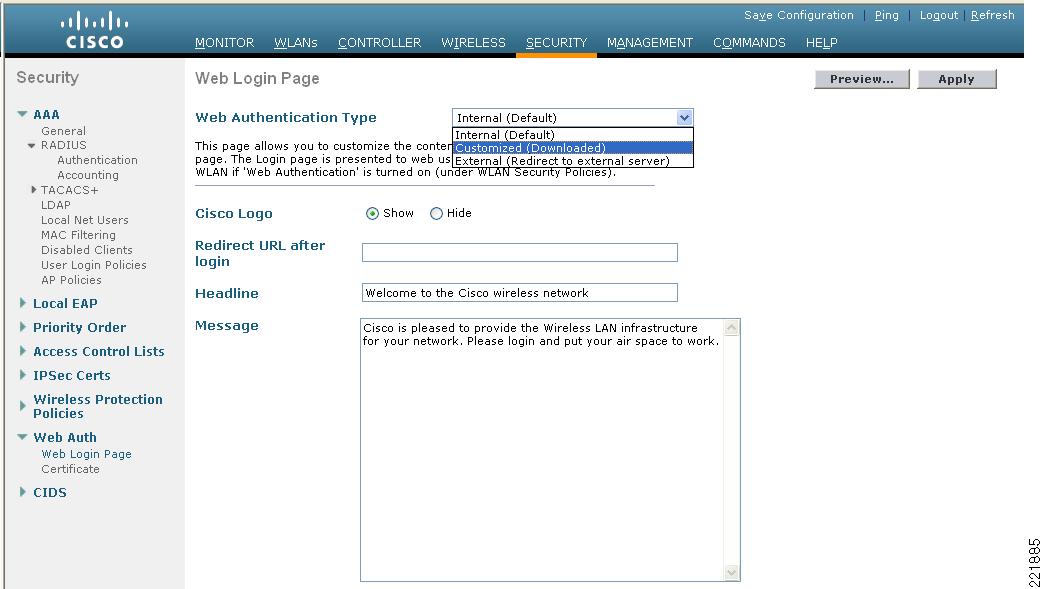This screenshot has width=1042, height=589.
Task: Open RADIUS Authentication page
Action: [97, 160]
